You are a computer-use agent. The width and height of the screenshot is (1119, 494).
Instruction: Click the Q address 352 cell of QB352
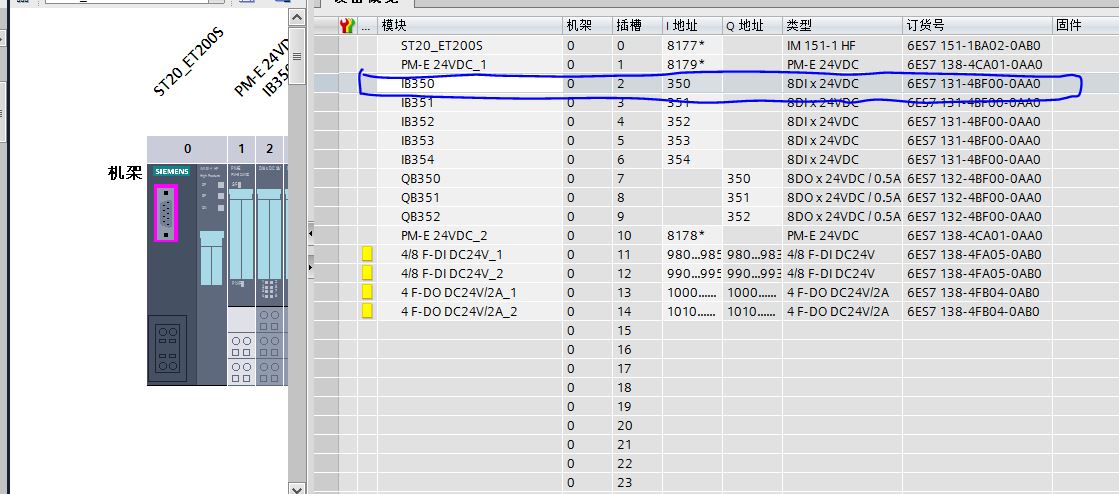click(x=752, y=216)
